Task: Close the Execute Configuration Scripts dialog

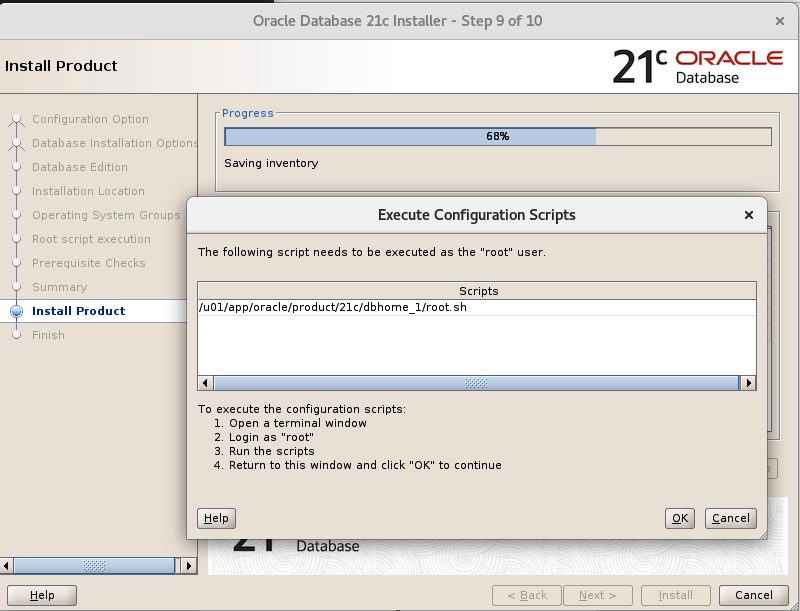Action: click(x=748, y=214)
